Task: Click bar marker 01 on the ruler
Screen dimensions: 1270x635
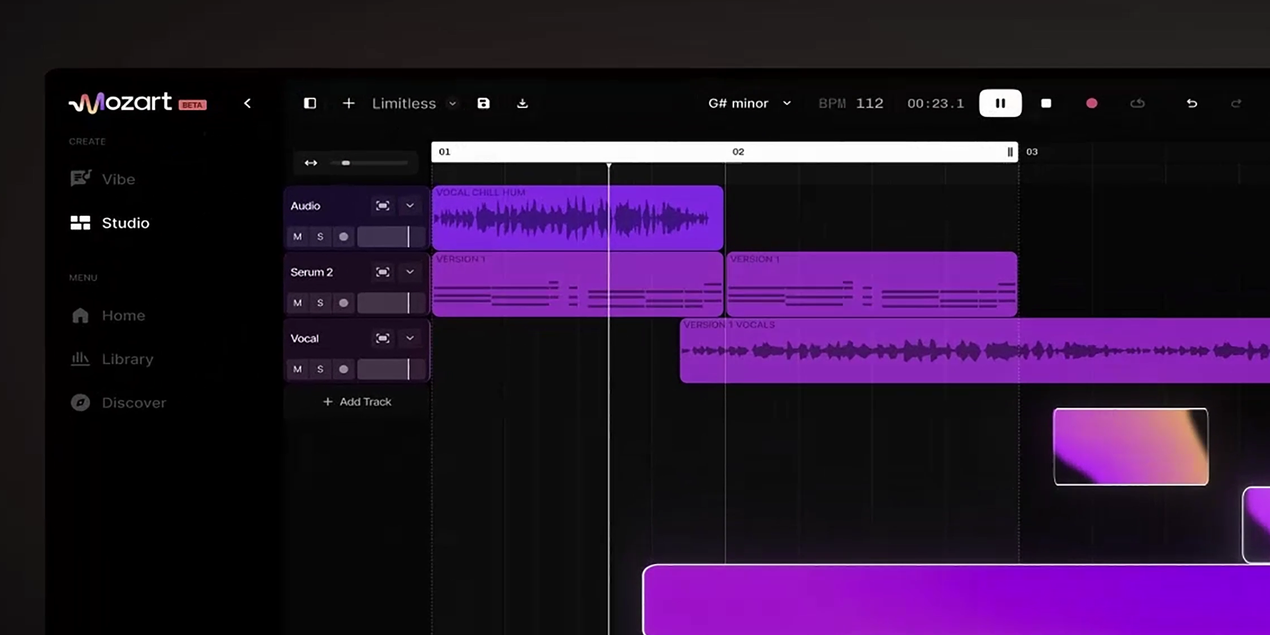Action: 445,152
